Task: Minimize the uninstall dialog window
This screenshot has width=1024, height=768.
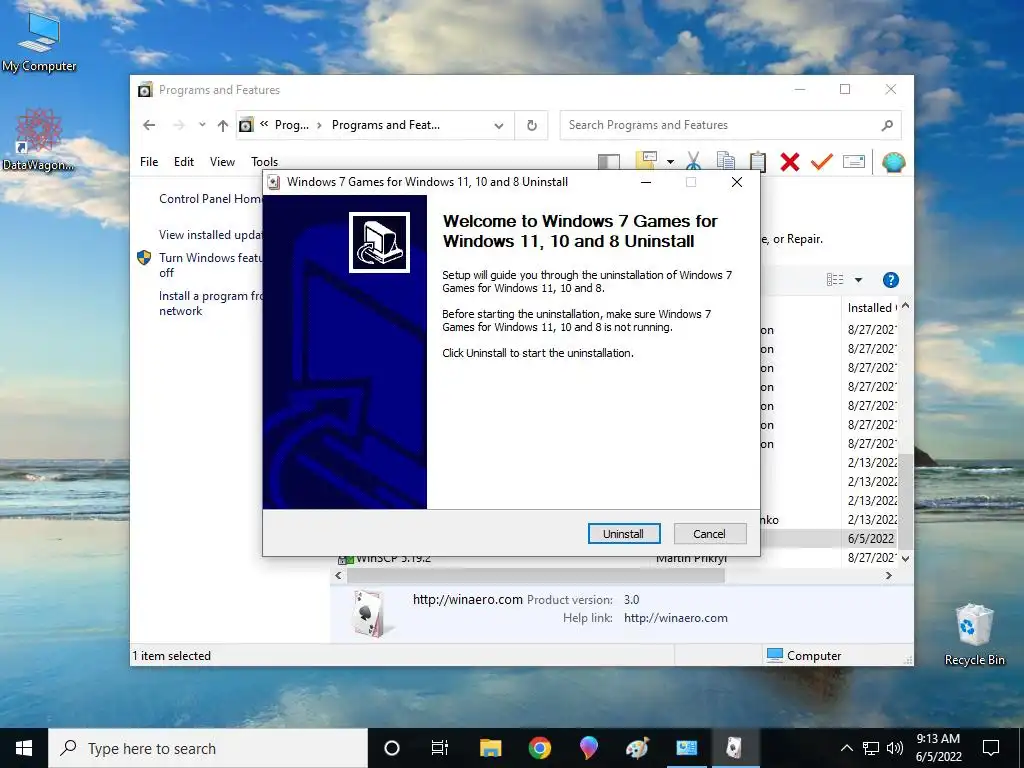Action: point(646,182)
